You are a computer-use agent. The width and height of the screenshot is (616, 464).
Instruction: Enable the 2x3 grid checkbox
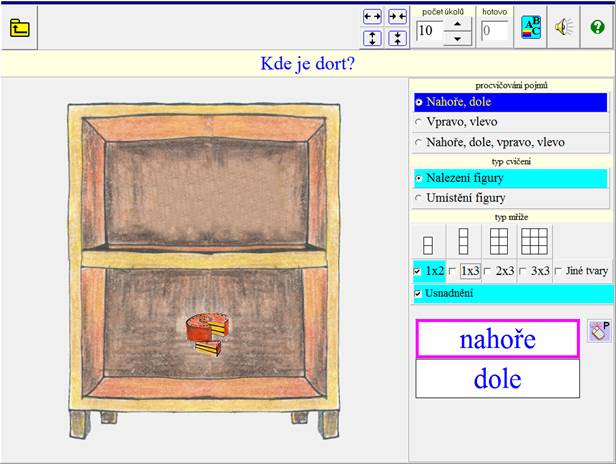click(488, 271)
